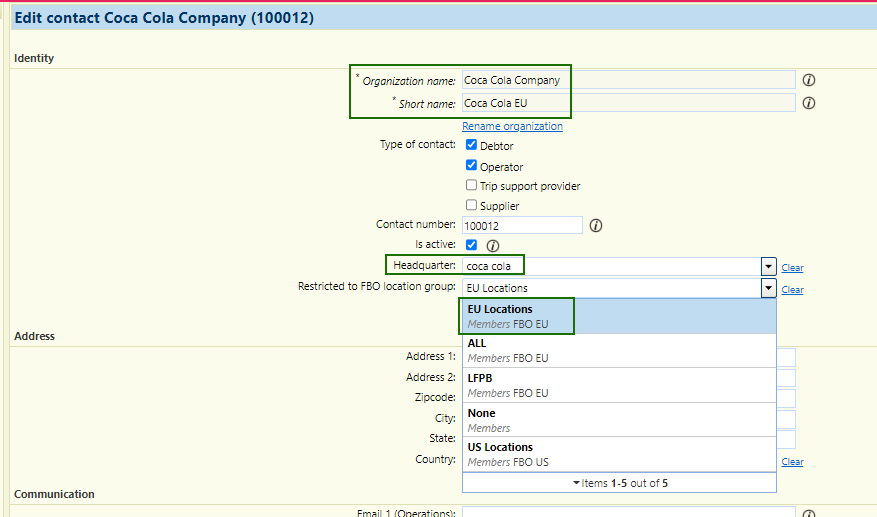This screenshot has height=517, width=877.
Task: Select EU Locations option in dropdown list
Action: click(x=619, y=316)
